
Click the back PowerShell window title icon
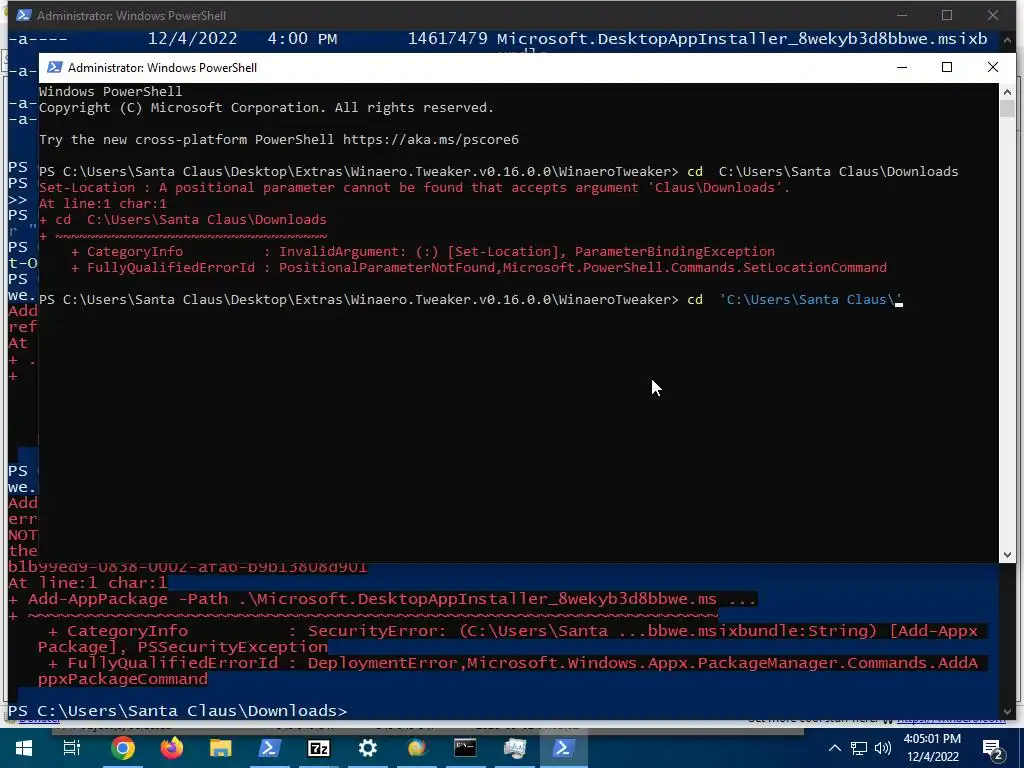click(24, 15)
